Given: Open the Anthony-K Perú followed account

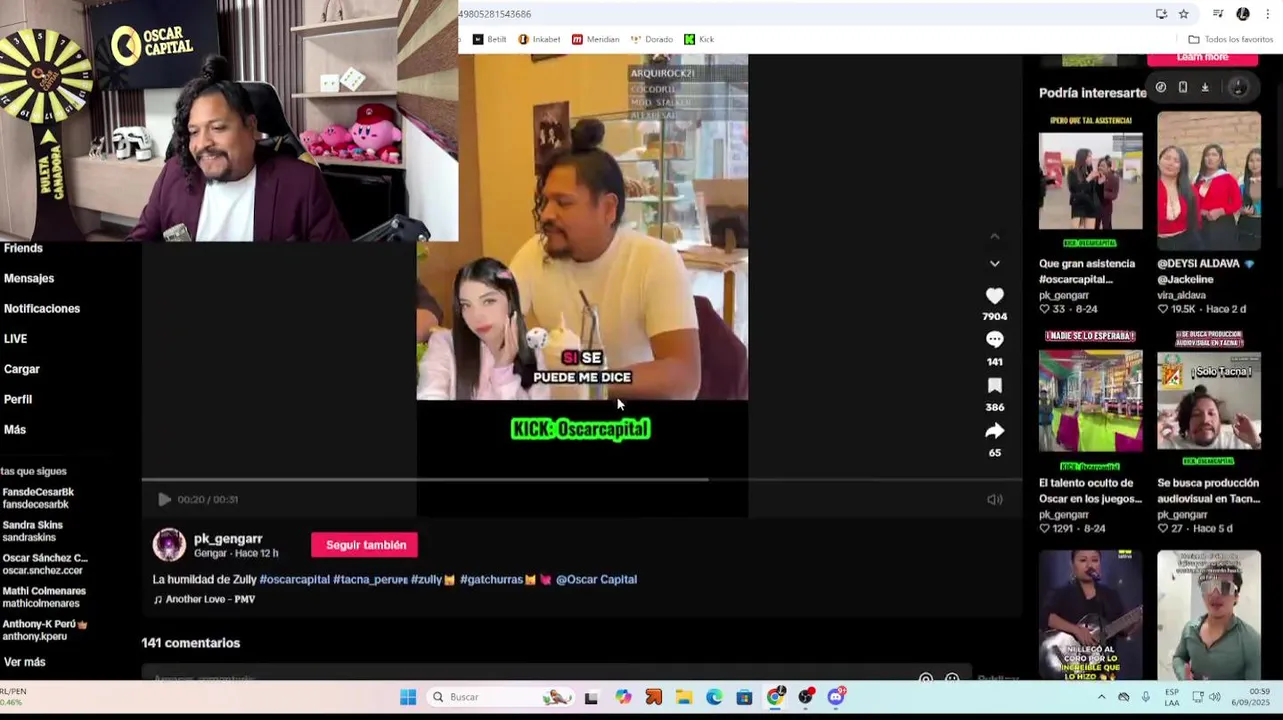Looking at the screenshot, I should 44,629.
